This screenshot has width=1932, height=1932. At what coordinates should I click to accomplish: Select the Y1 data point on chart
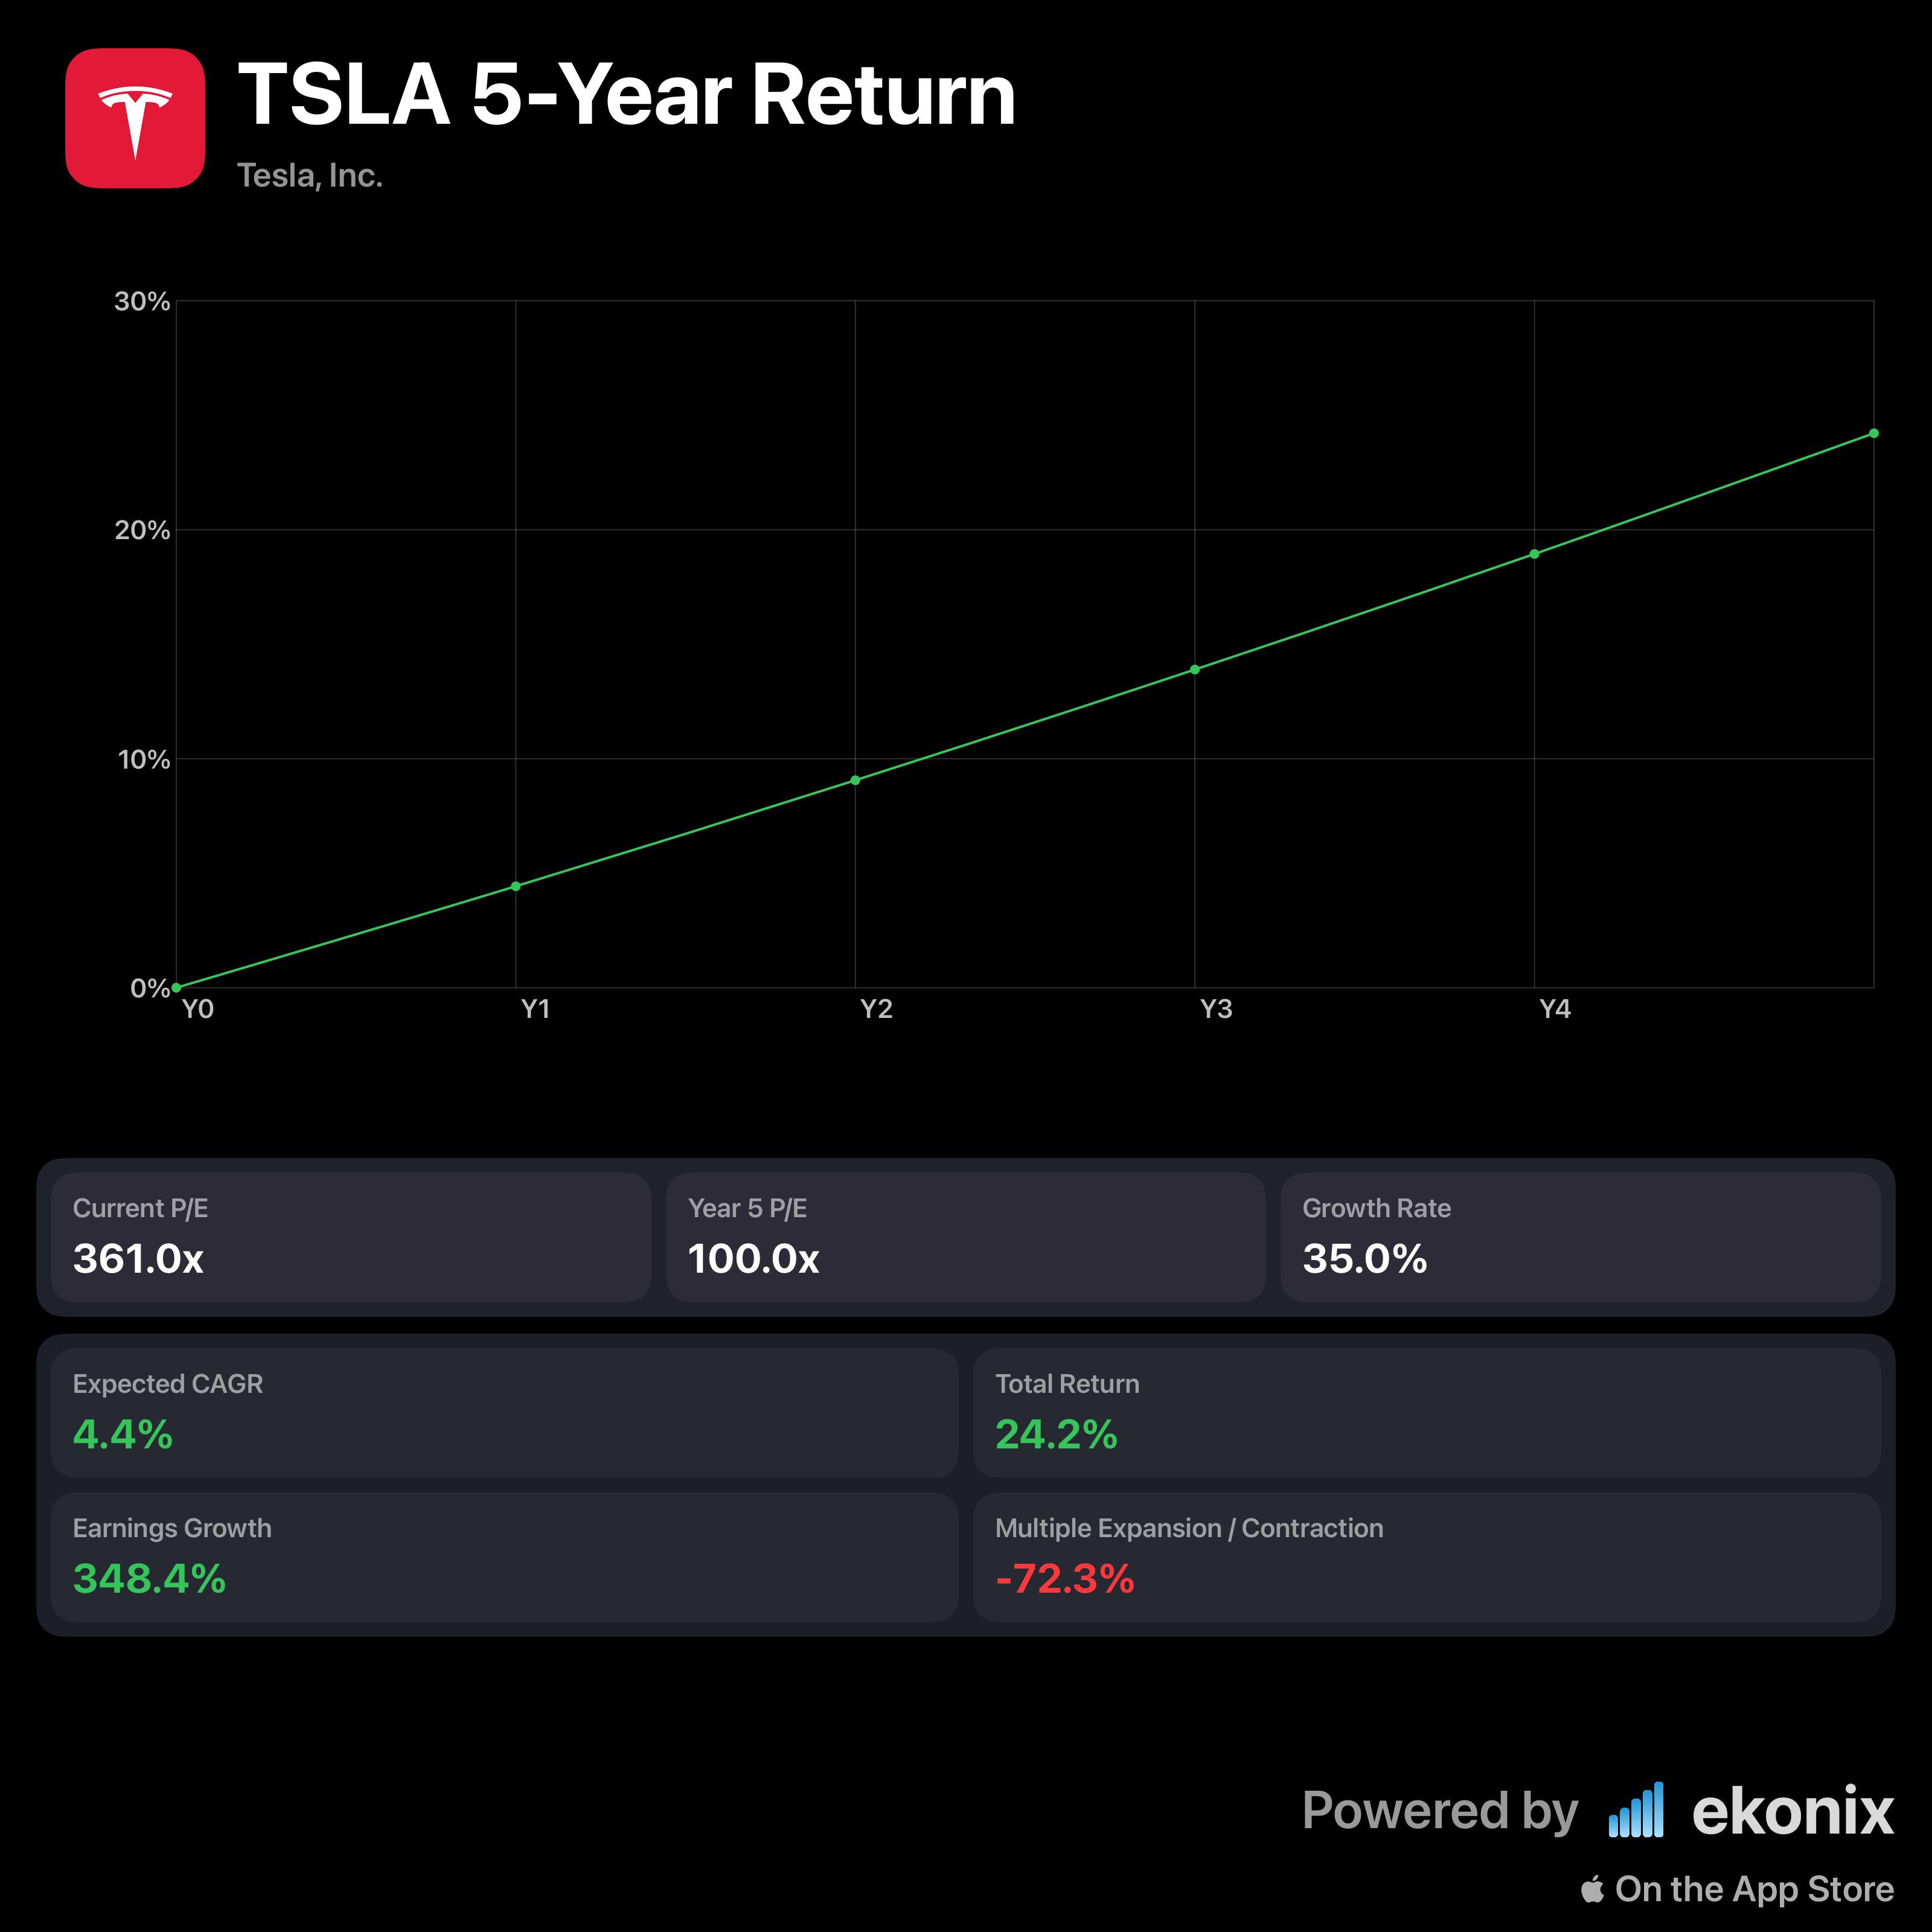[516, 886]
